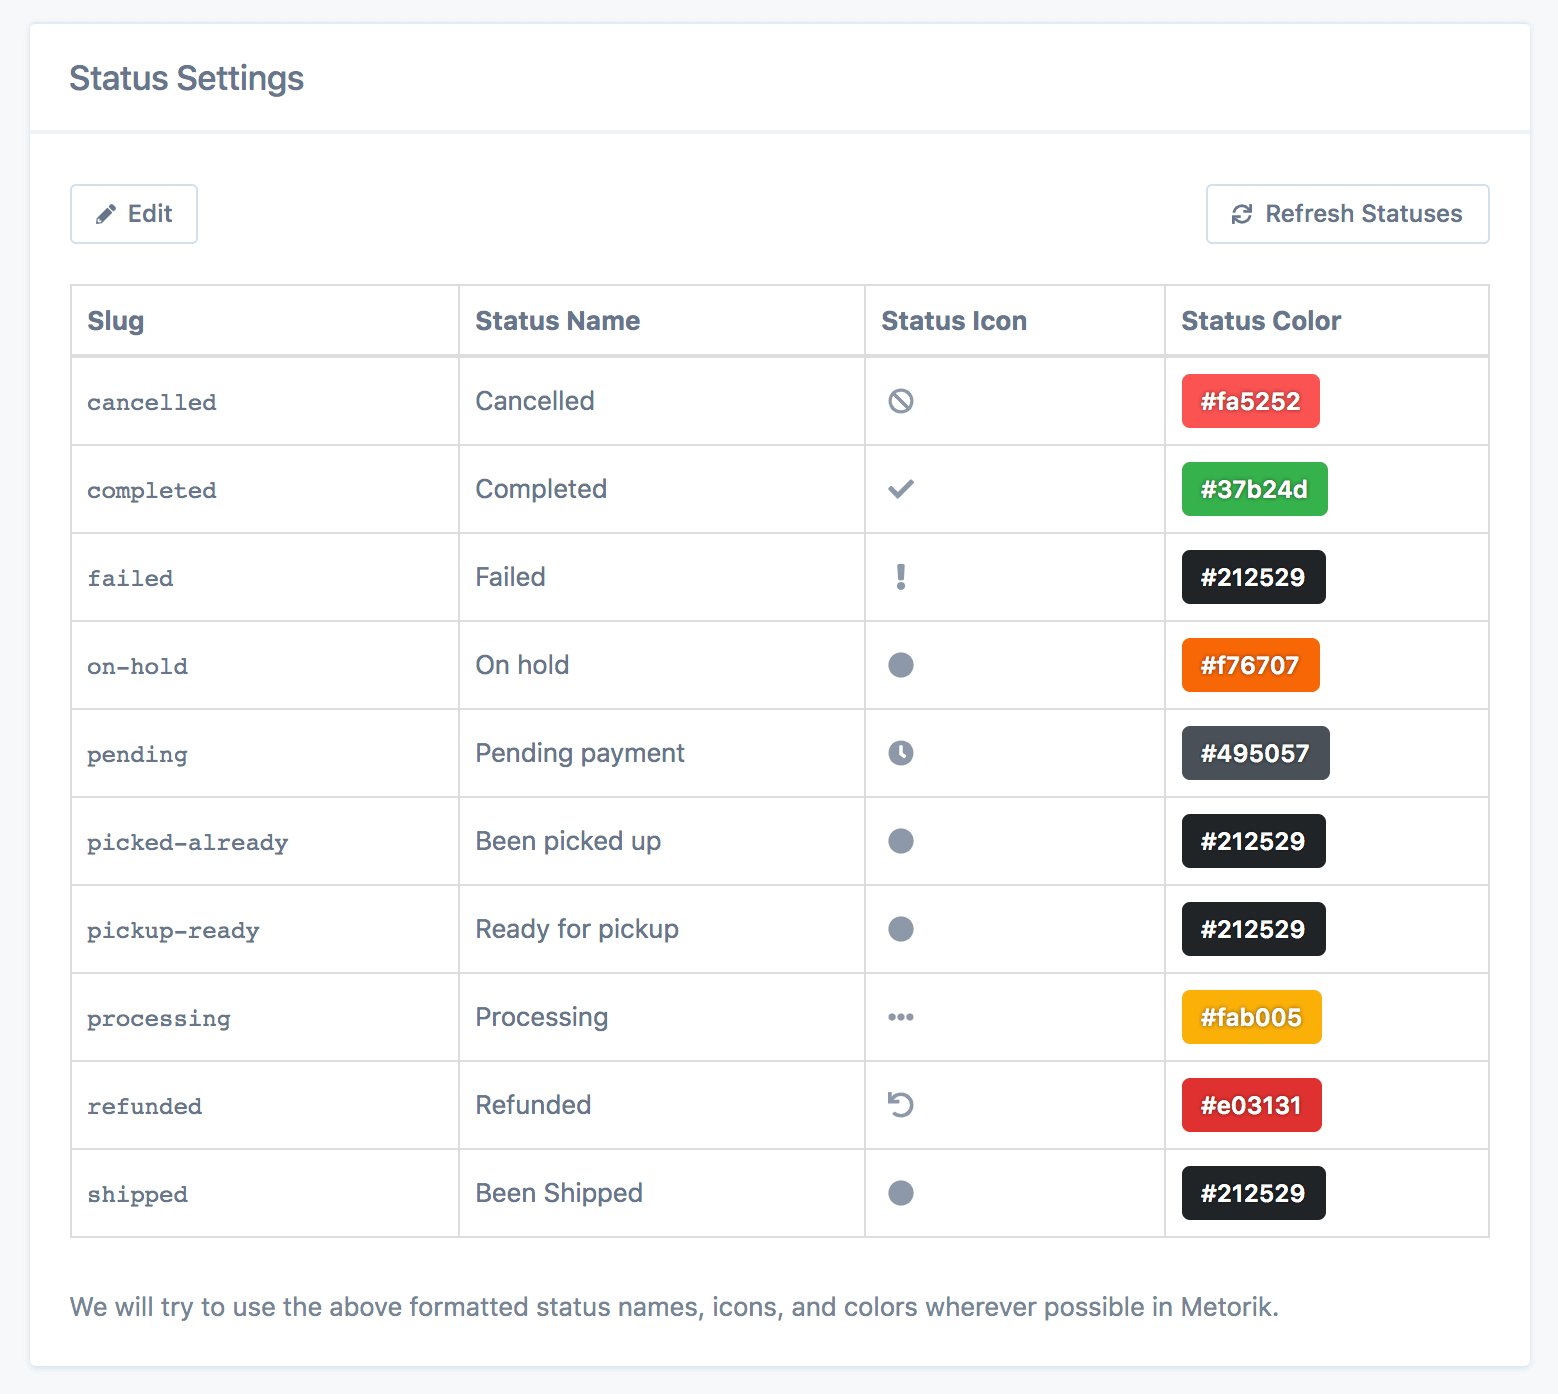Click the #37b24d green color badge
Viewport: 1558px width, 1394px height.
tap(1254, 489)
